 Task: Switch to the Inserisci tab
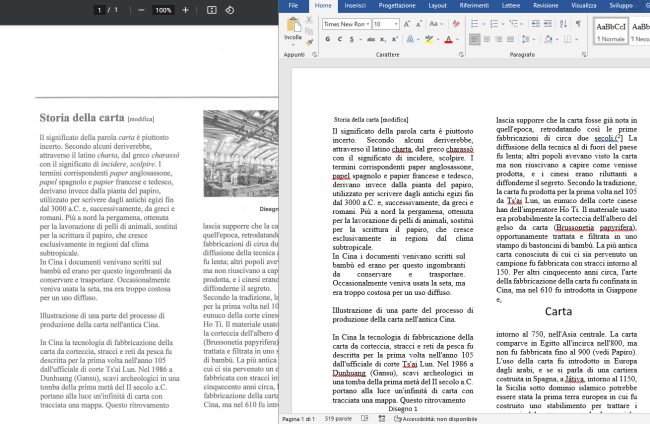point(355,5)
